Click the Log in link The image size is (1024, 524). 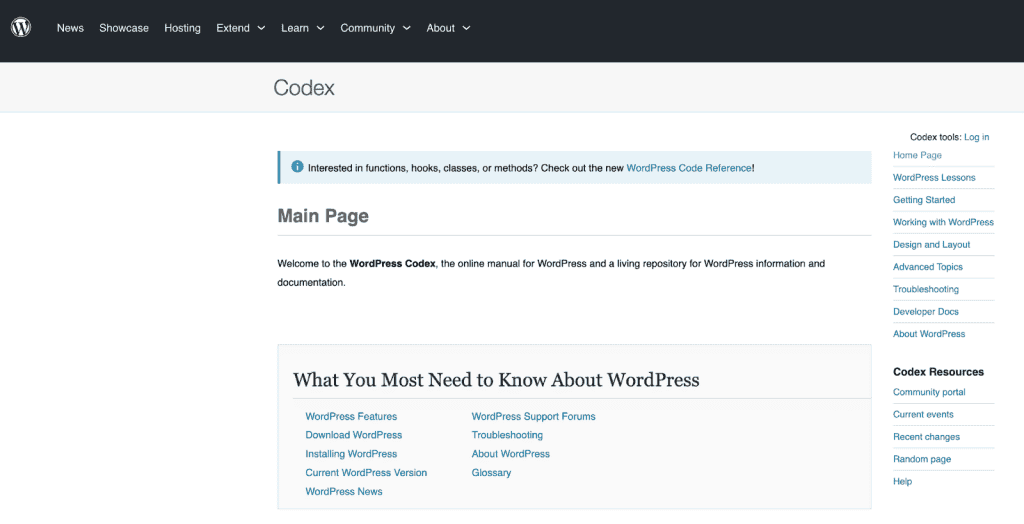point(976,137)
